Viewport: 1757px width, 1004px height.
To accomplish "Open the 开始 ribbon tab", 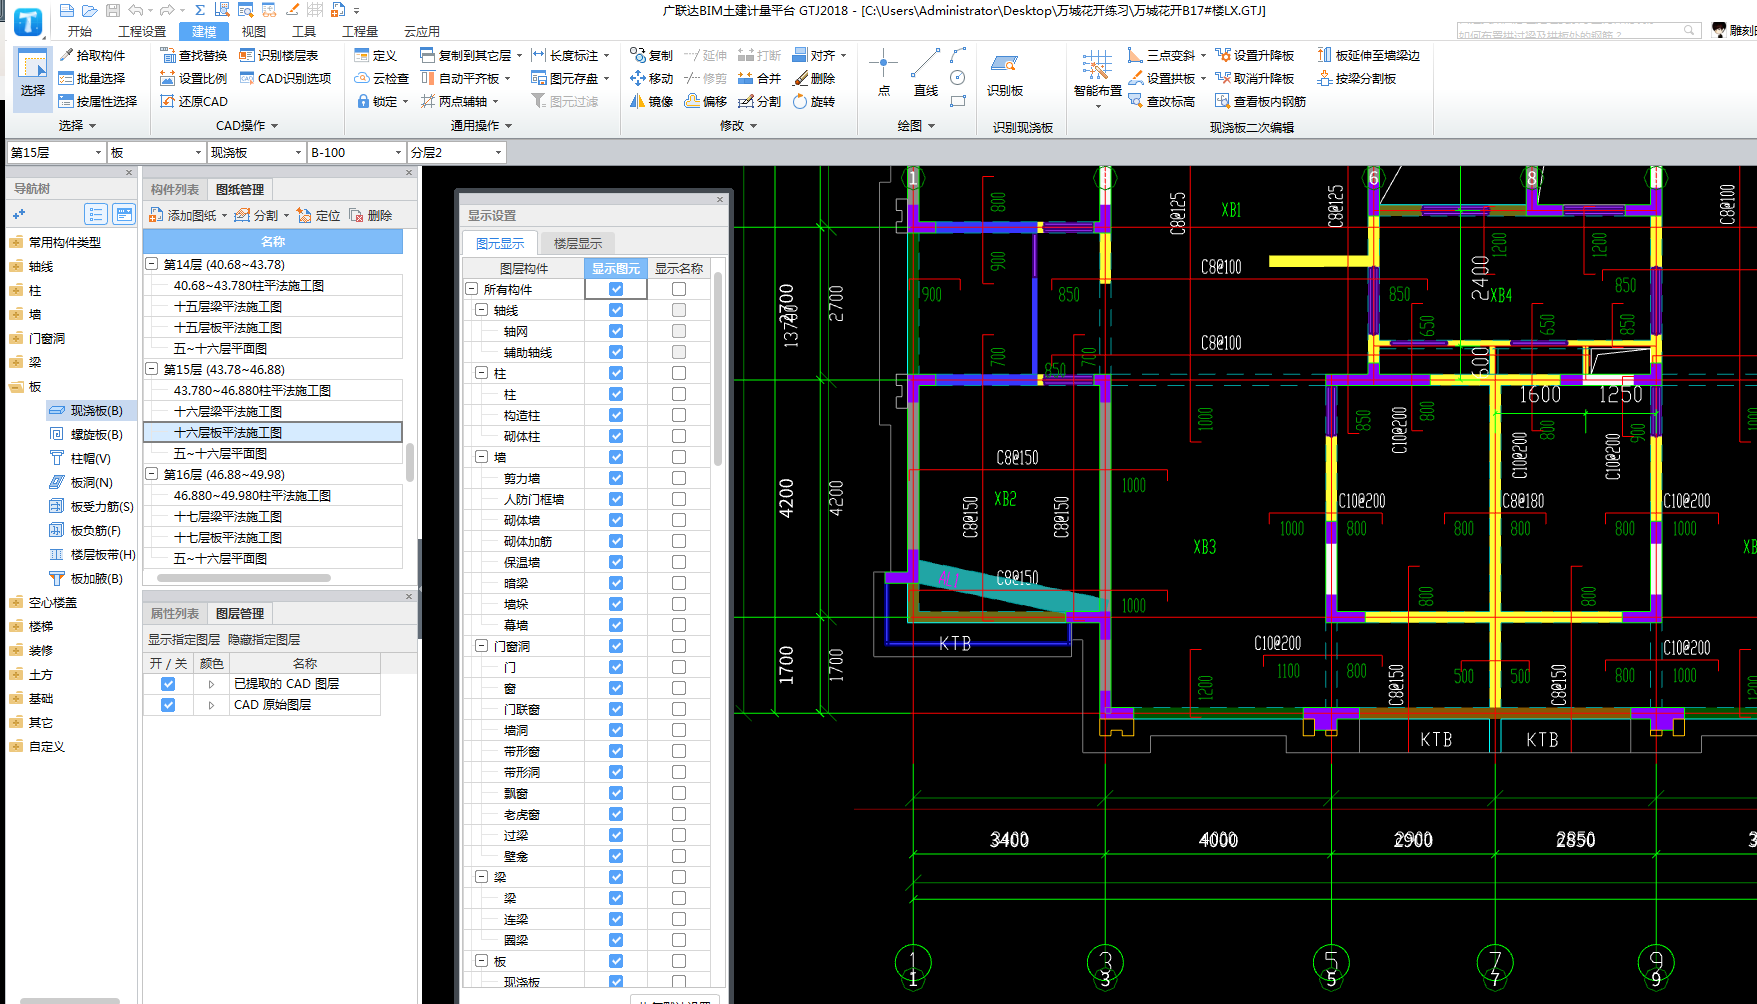I will [x=80, y=31].
